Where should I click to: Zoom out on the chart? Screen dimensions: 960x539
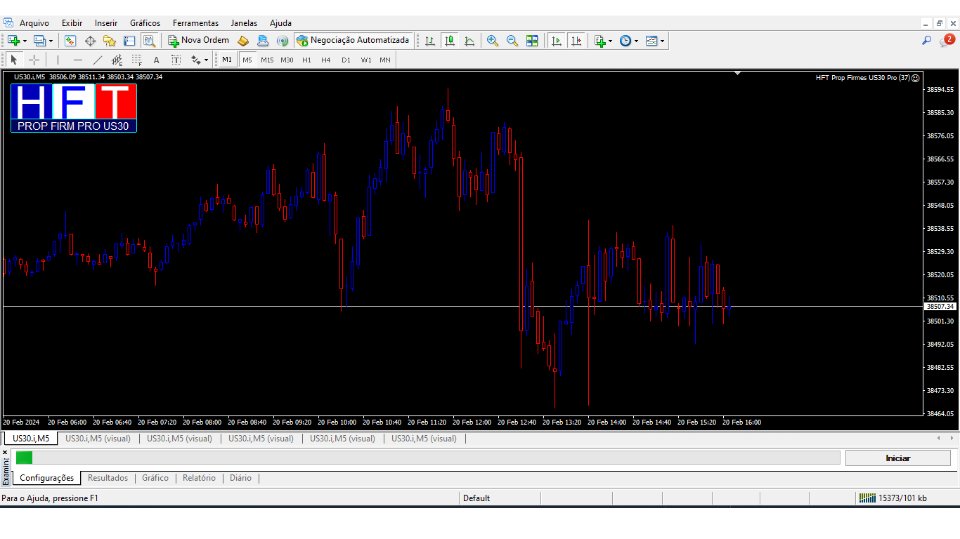tap(512, 41)
